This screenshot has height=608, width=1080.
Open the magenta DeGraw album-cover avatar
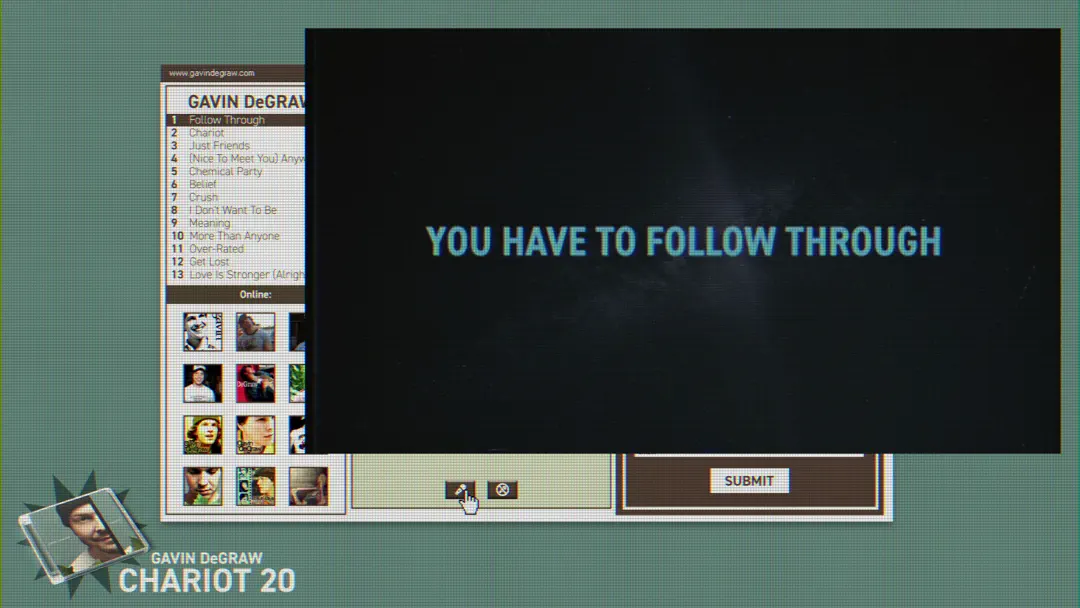pyautogui.click(x=256, y=383)
